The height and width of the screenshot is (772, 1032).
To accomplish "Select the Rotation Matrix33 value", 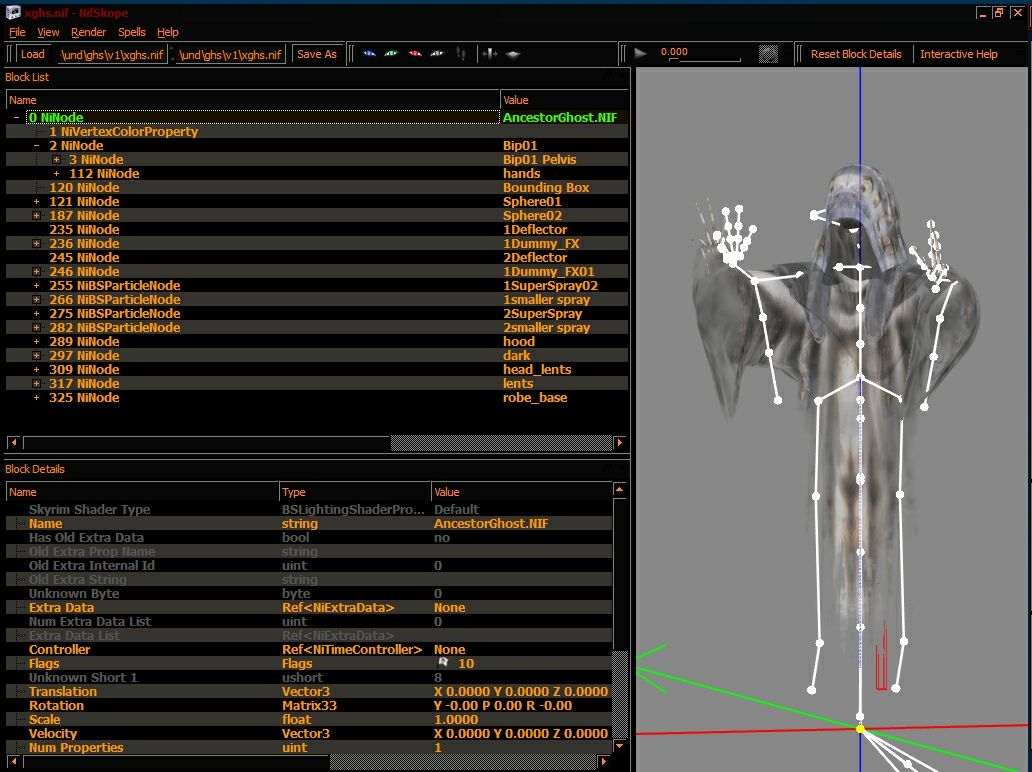I will pos(503,706).
